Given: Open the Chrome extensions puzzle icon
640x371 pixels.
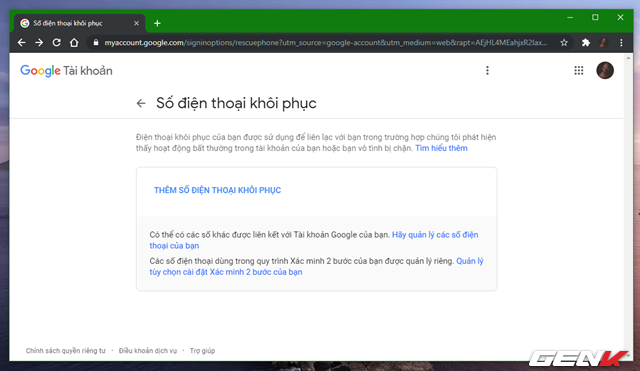Looking at the screenshot, I should pos(586,42).
